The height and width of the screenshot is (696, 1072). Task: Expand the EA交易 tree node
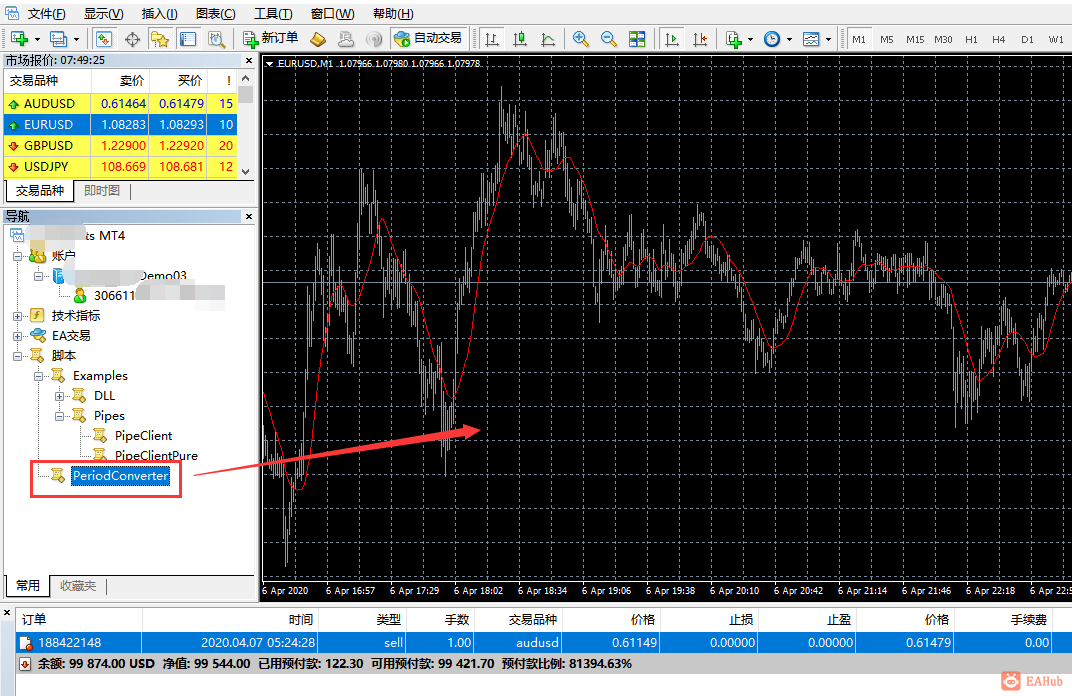[x=17, y=336]
